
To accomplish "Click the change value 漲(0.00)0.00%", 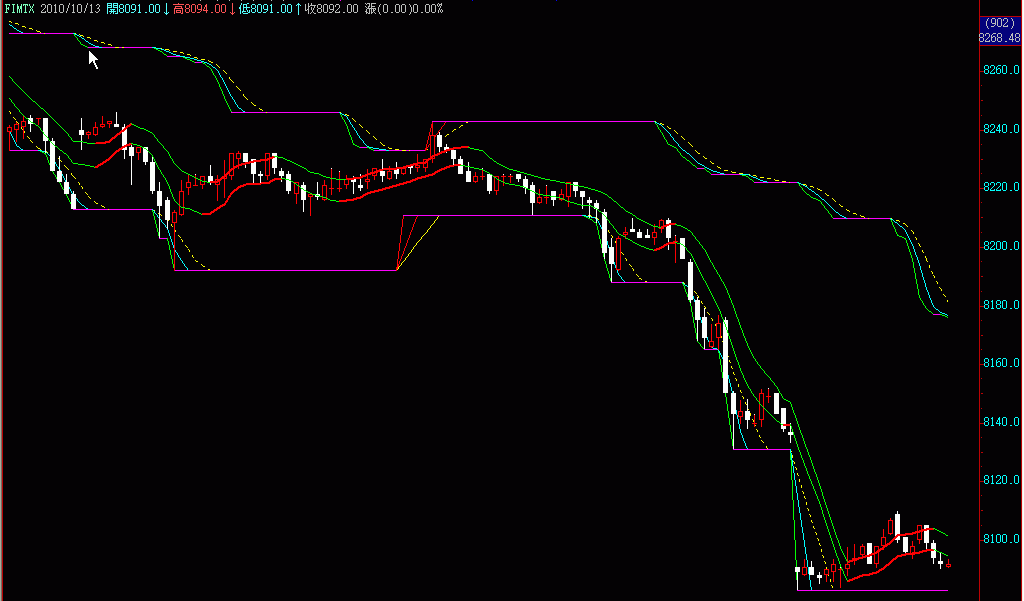I will [x=404, y=9].
